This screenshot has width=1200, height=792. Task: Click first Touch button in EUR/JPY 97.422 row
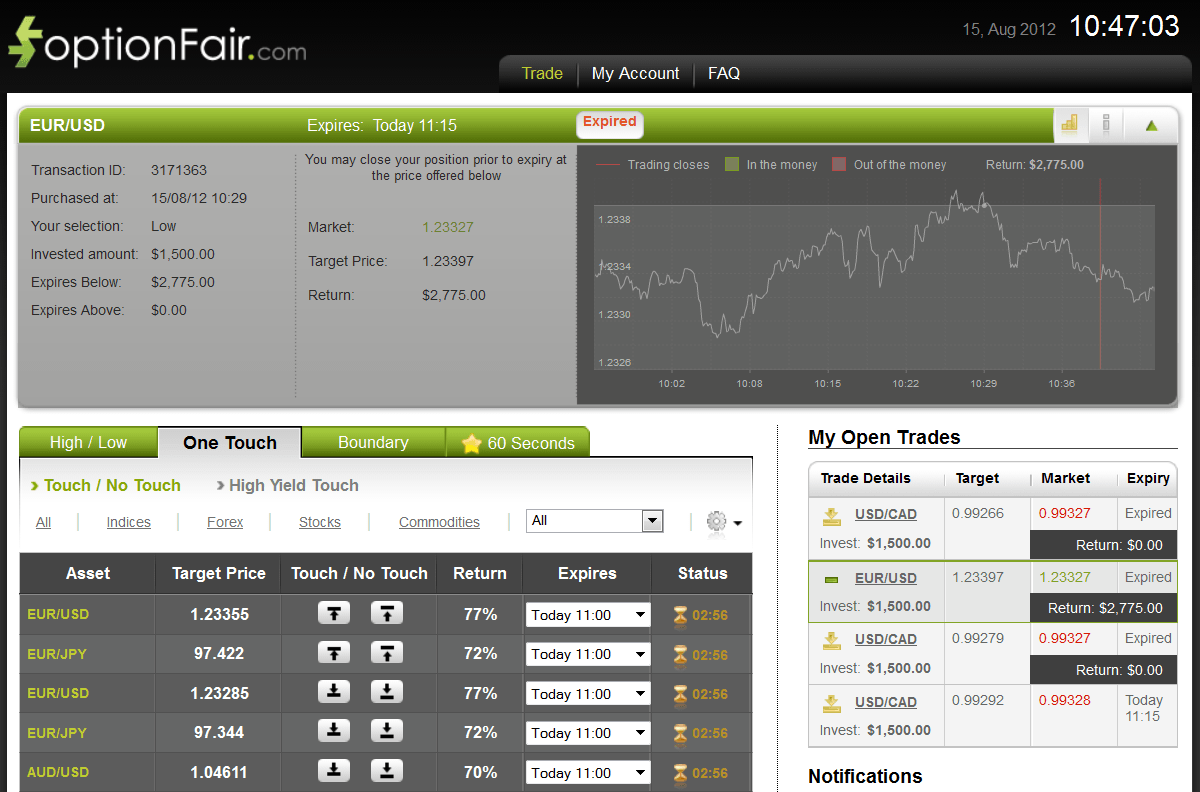pos(334,653)
